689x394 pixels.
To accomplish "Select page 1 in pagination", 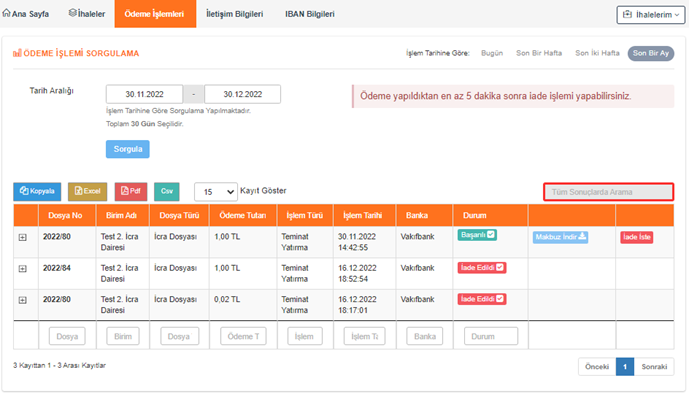I will click(x=625, y=367).
